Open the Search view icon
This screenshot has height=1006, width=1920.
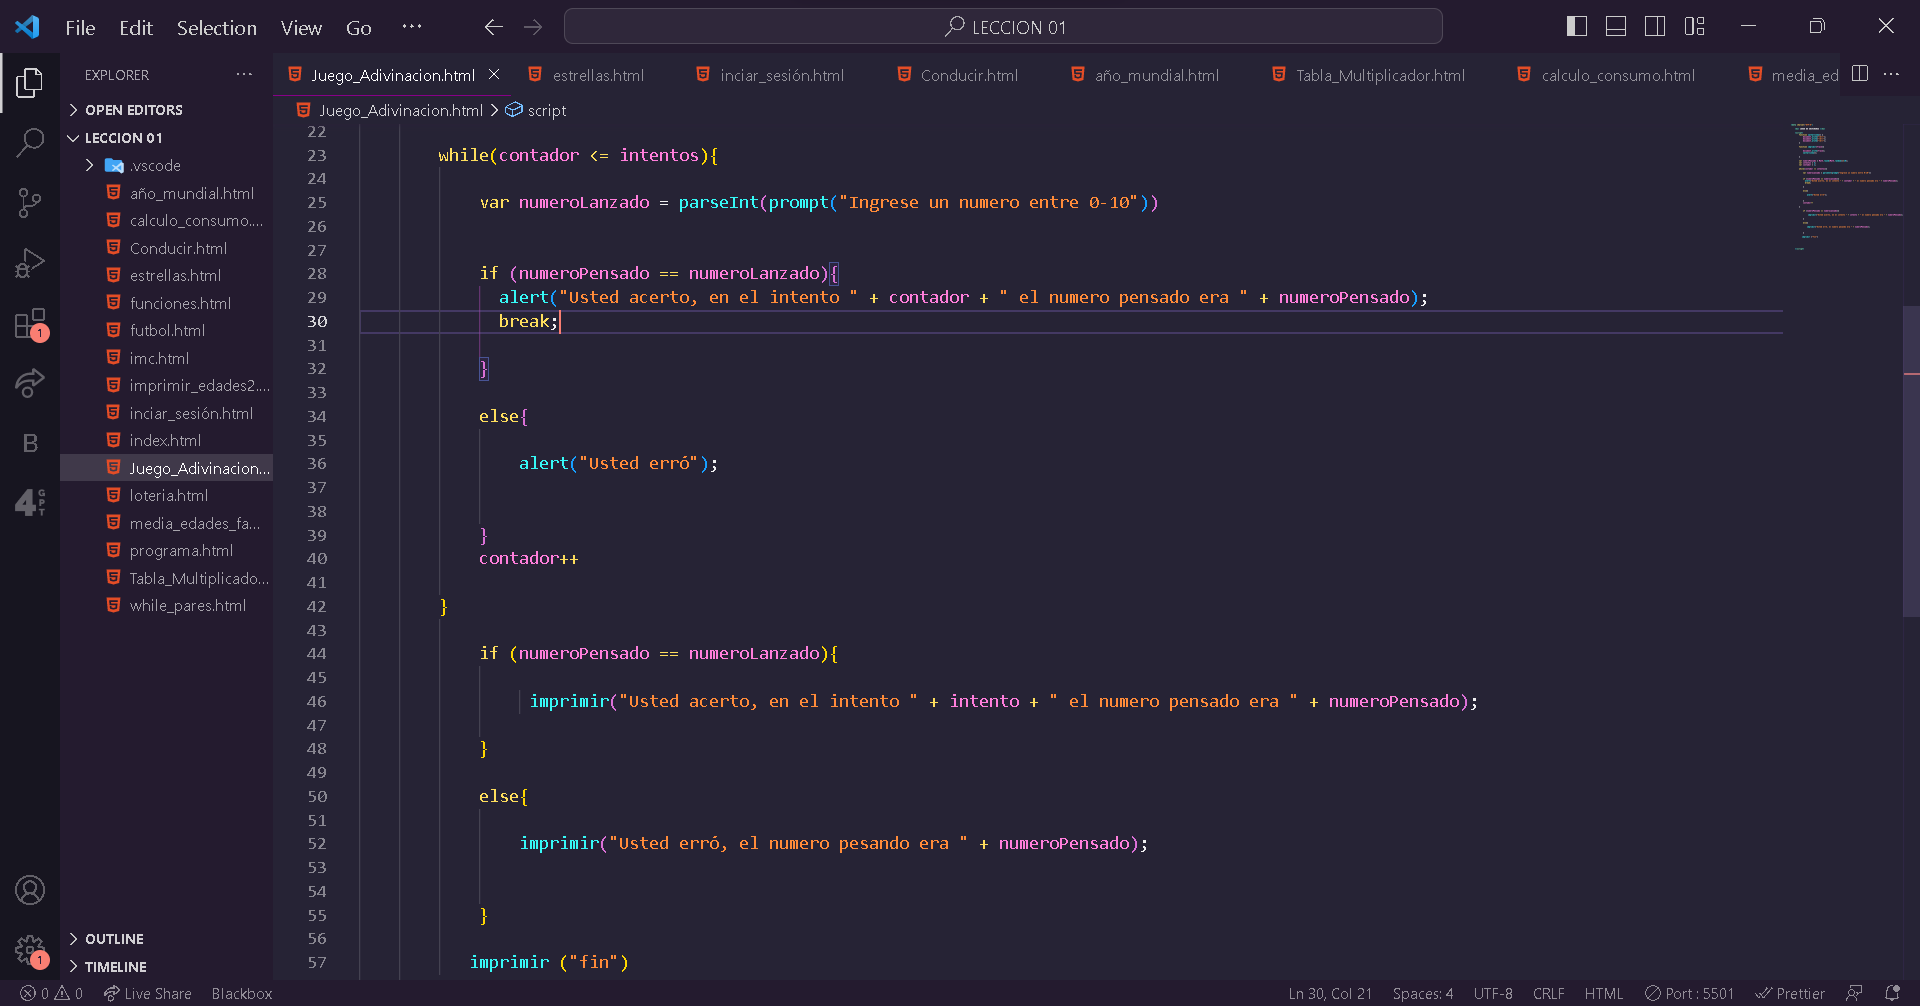[x=30, y=142]
